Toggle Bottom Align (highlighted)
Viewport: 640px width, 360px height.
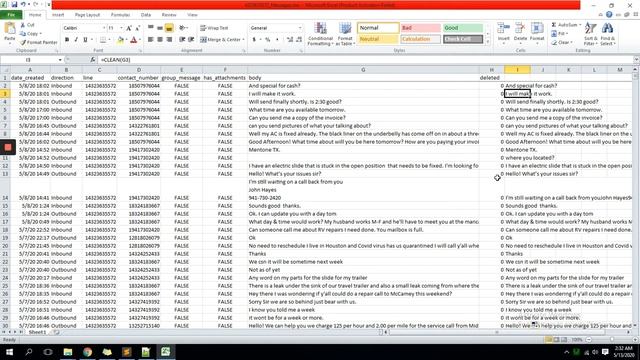[169, 28]
